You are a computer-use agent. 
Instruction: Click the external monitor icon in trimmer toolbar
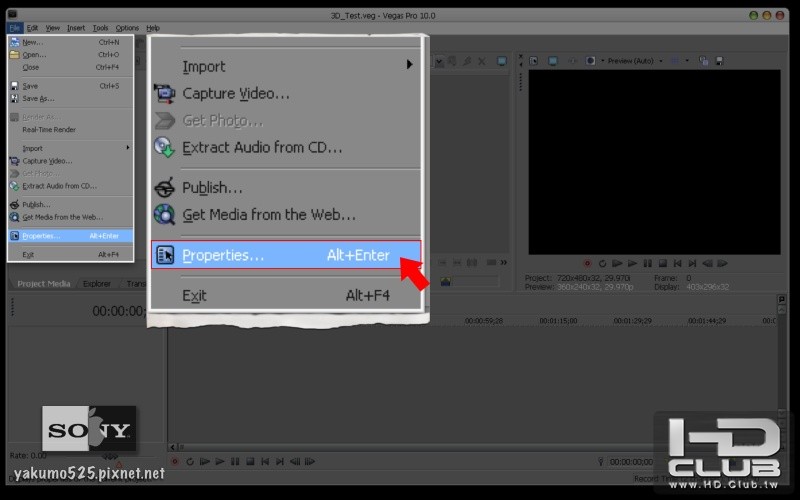502,61
